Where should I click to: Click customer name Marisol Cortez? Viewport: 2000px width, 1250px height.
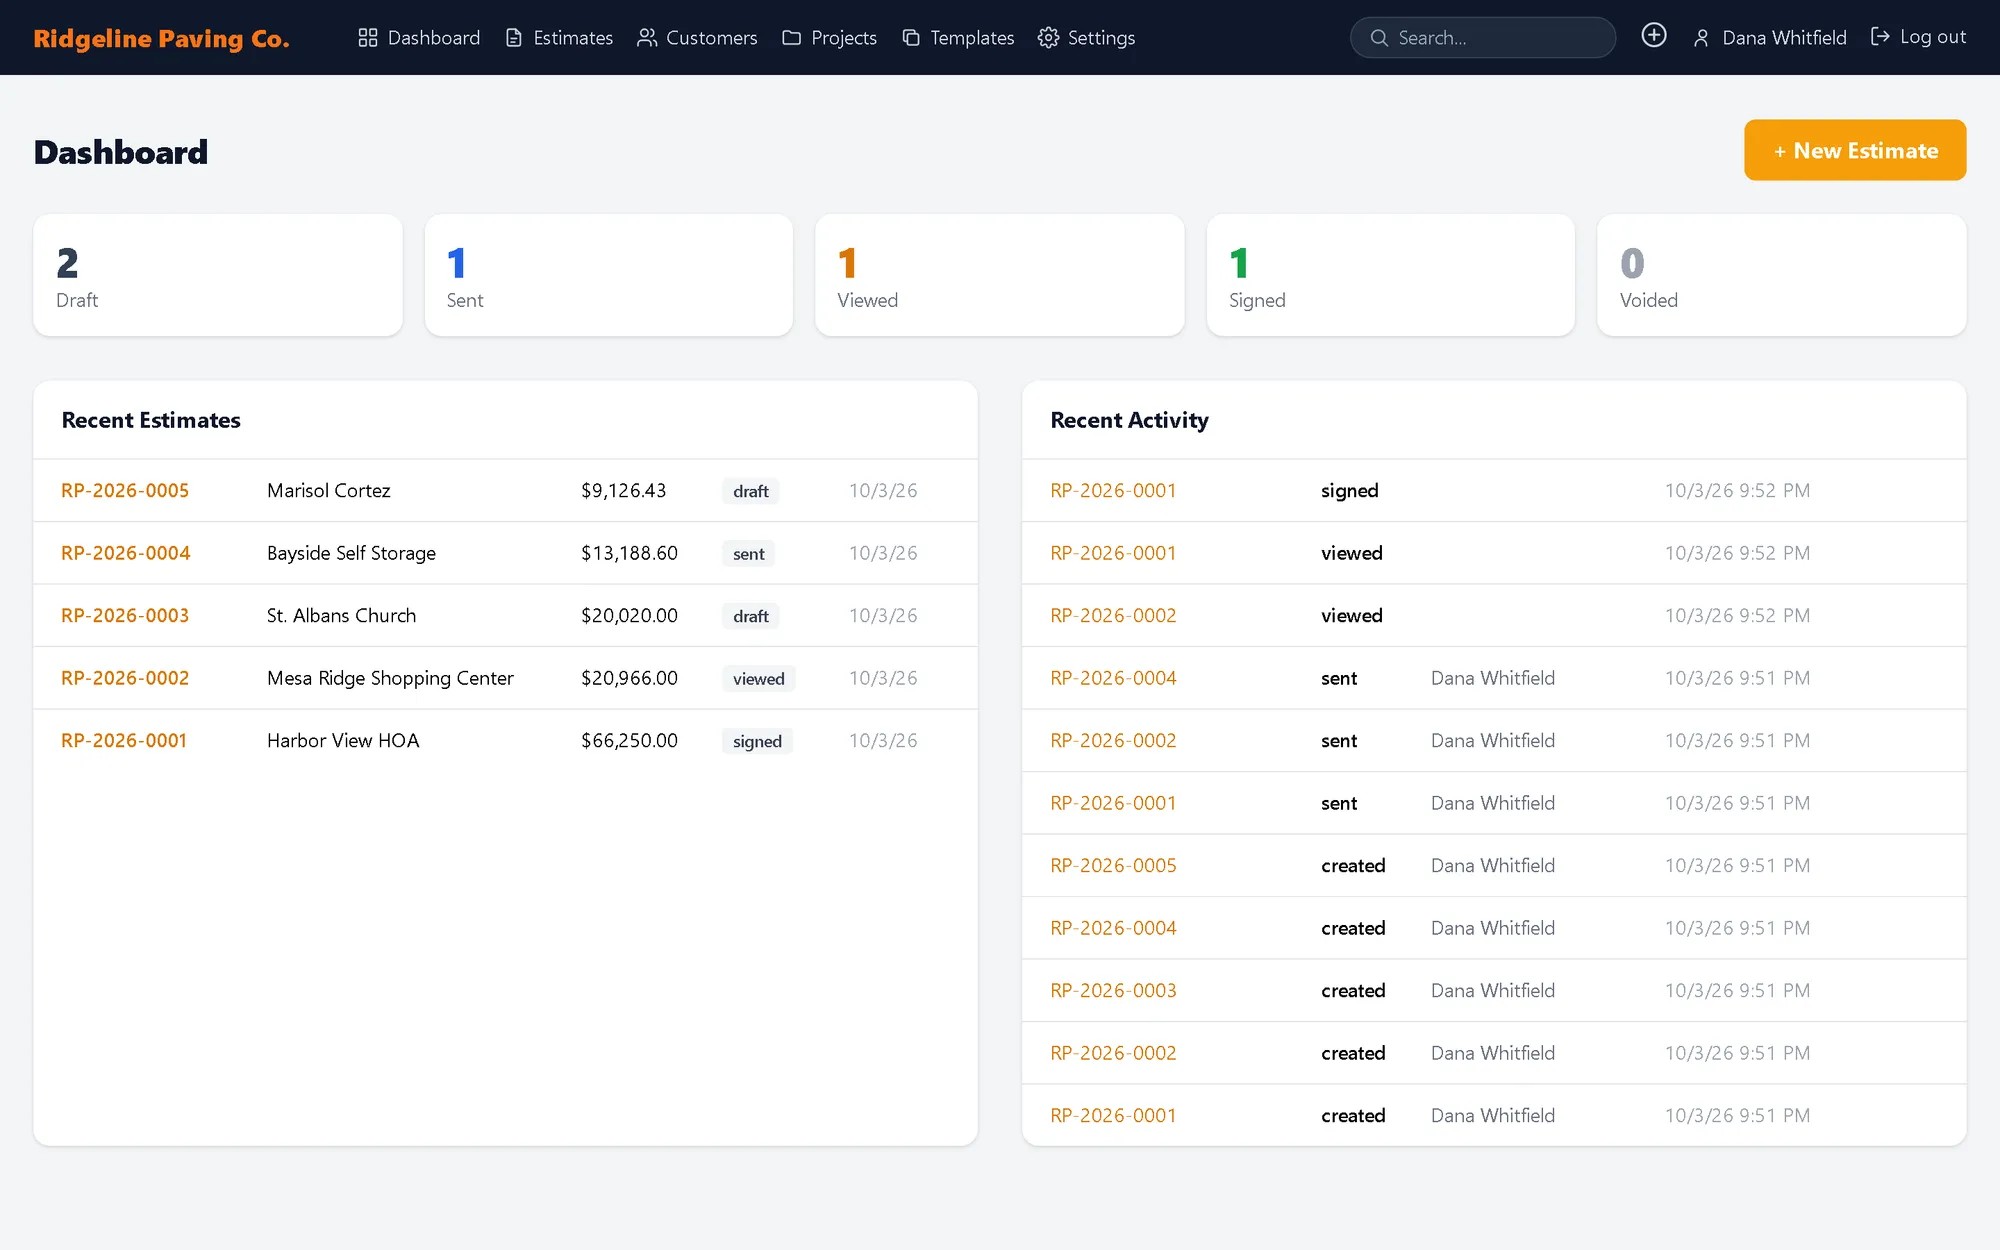[329, 491]
